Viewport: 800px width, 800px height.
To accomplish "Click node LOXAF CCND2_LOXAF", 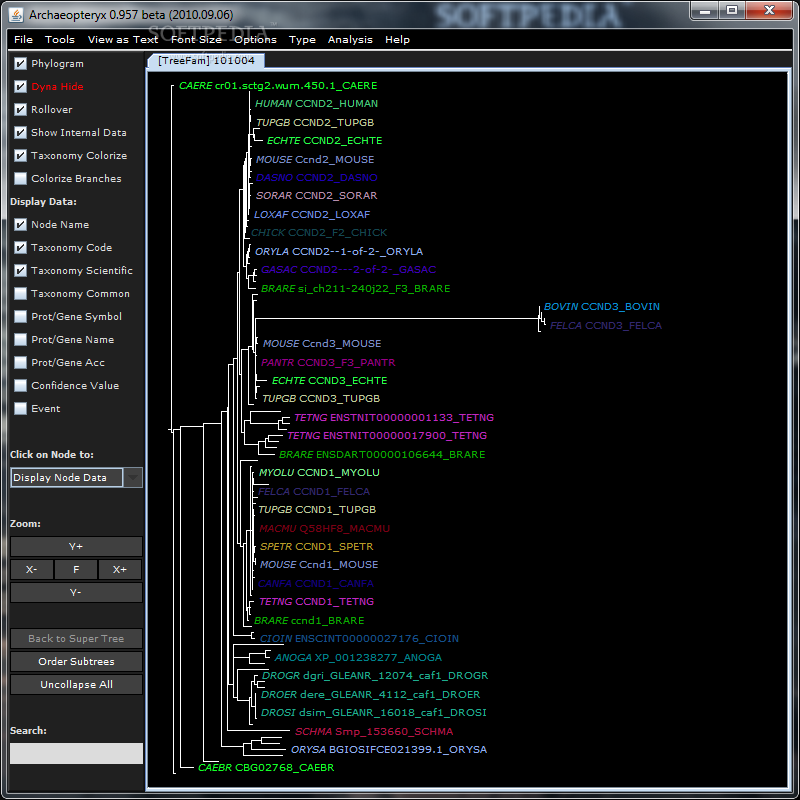I will 312,214.
